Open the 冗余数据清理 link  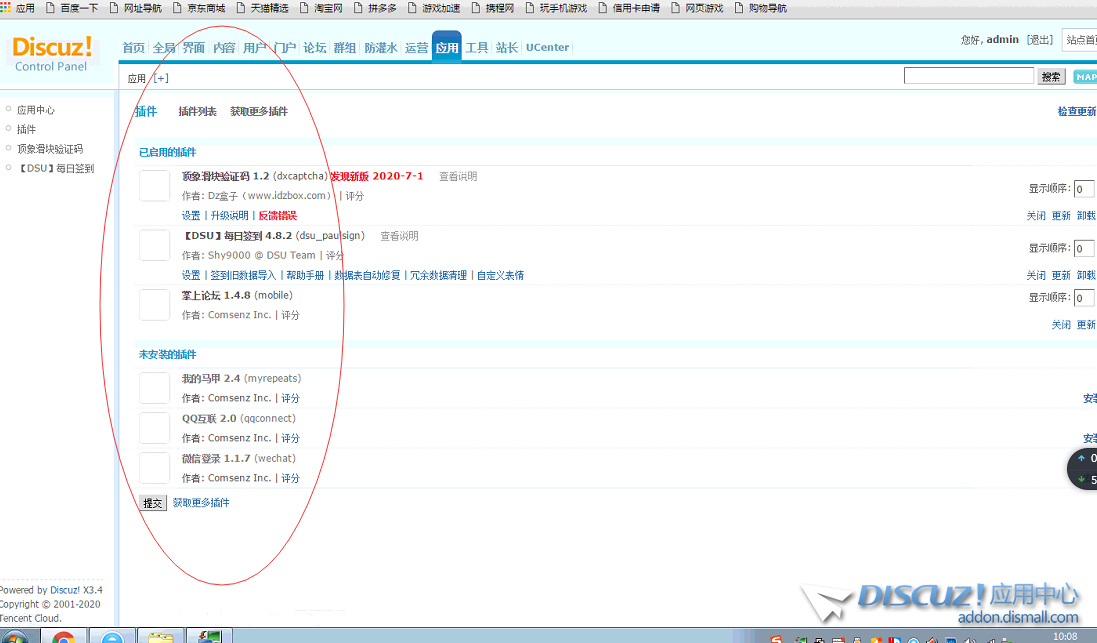(x=438, y=275)
